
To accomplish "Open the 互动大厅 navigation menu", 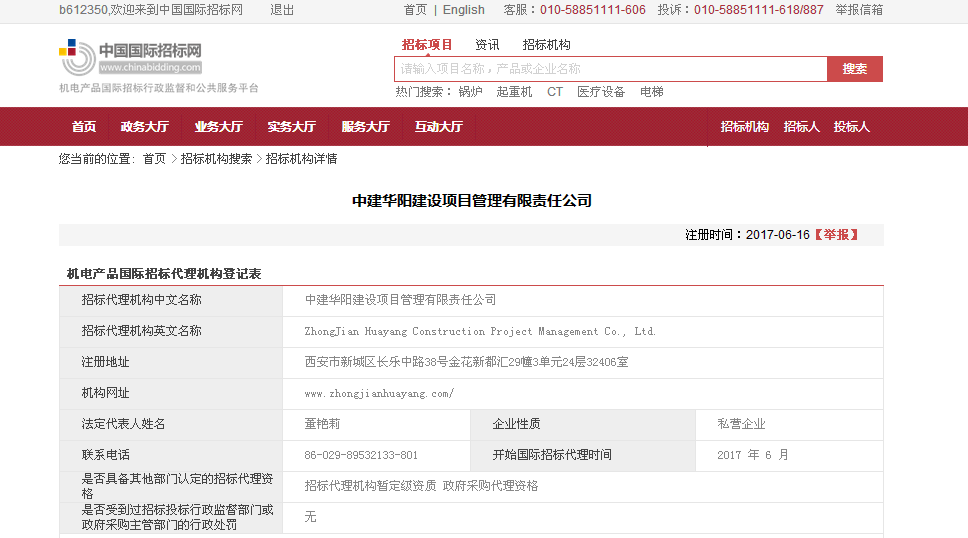I will point(438,127).
